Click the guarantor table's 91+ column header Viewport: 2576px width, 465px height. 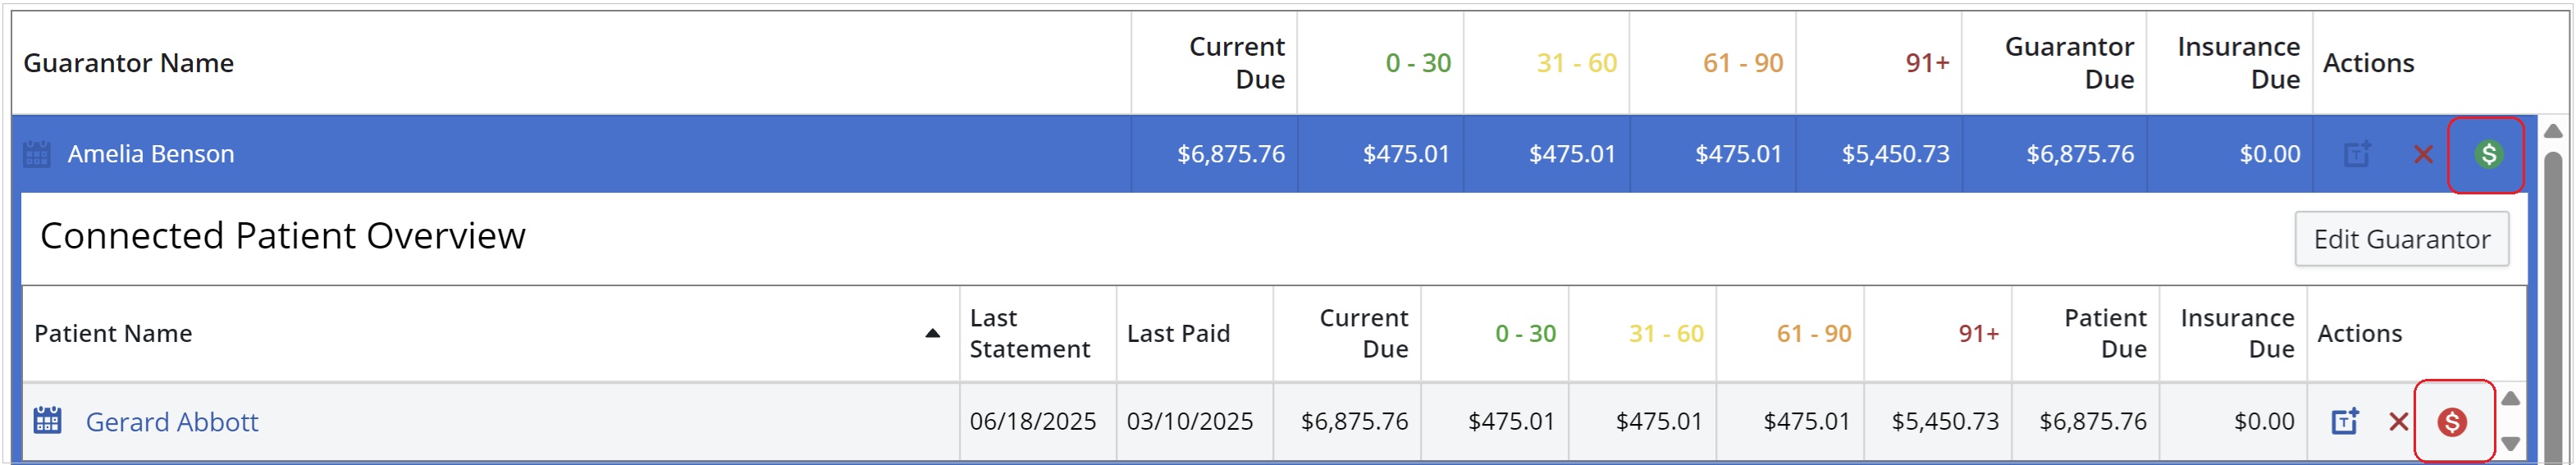point(1927,63)
